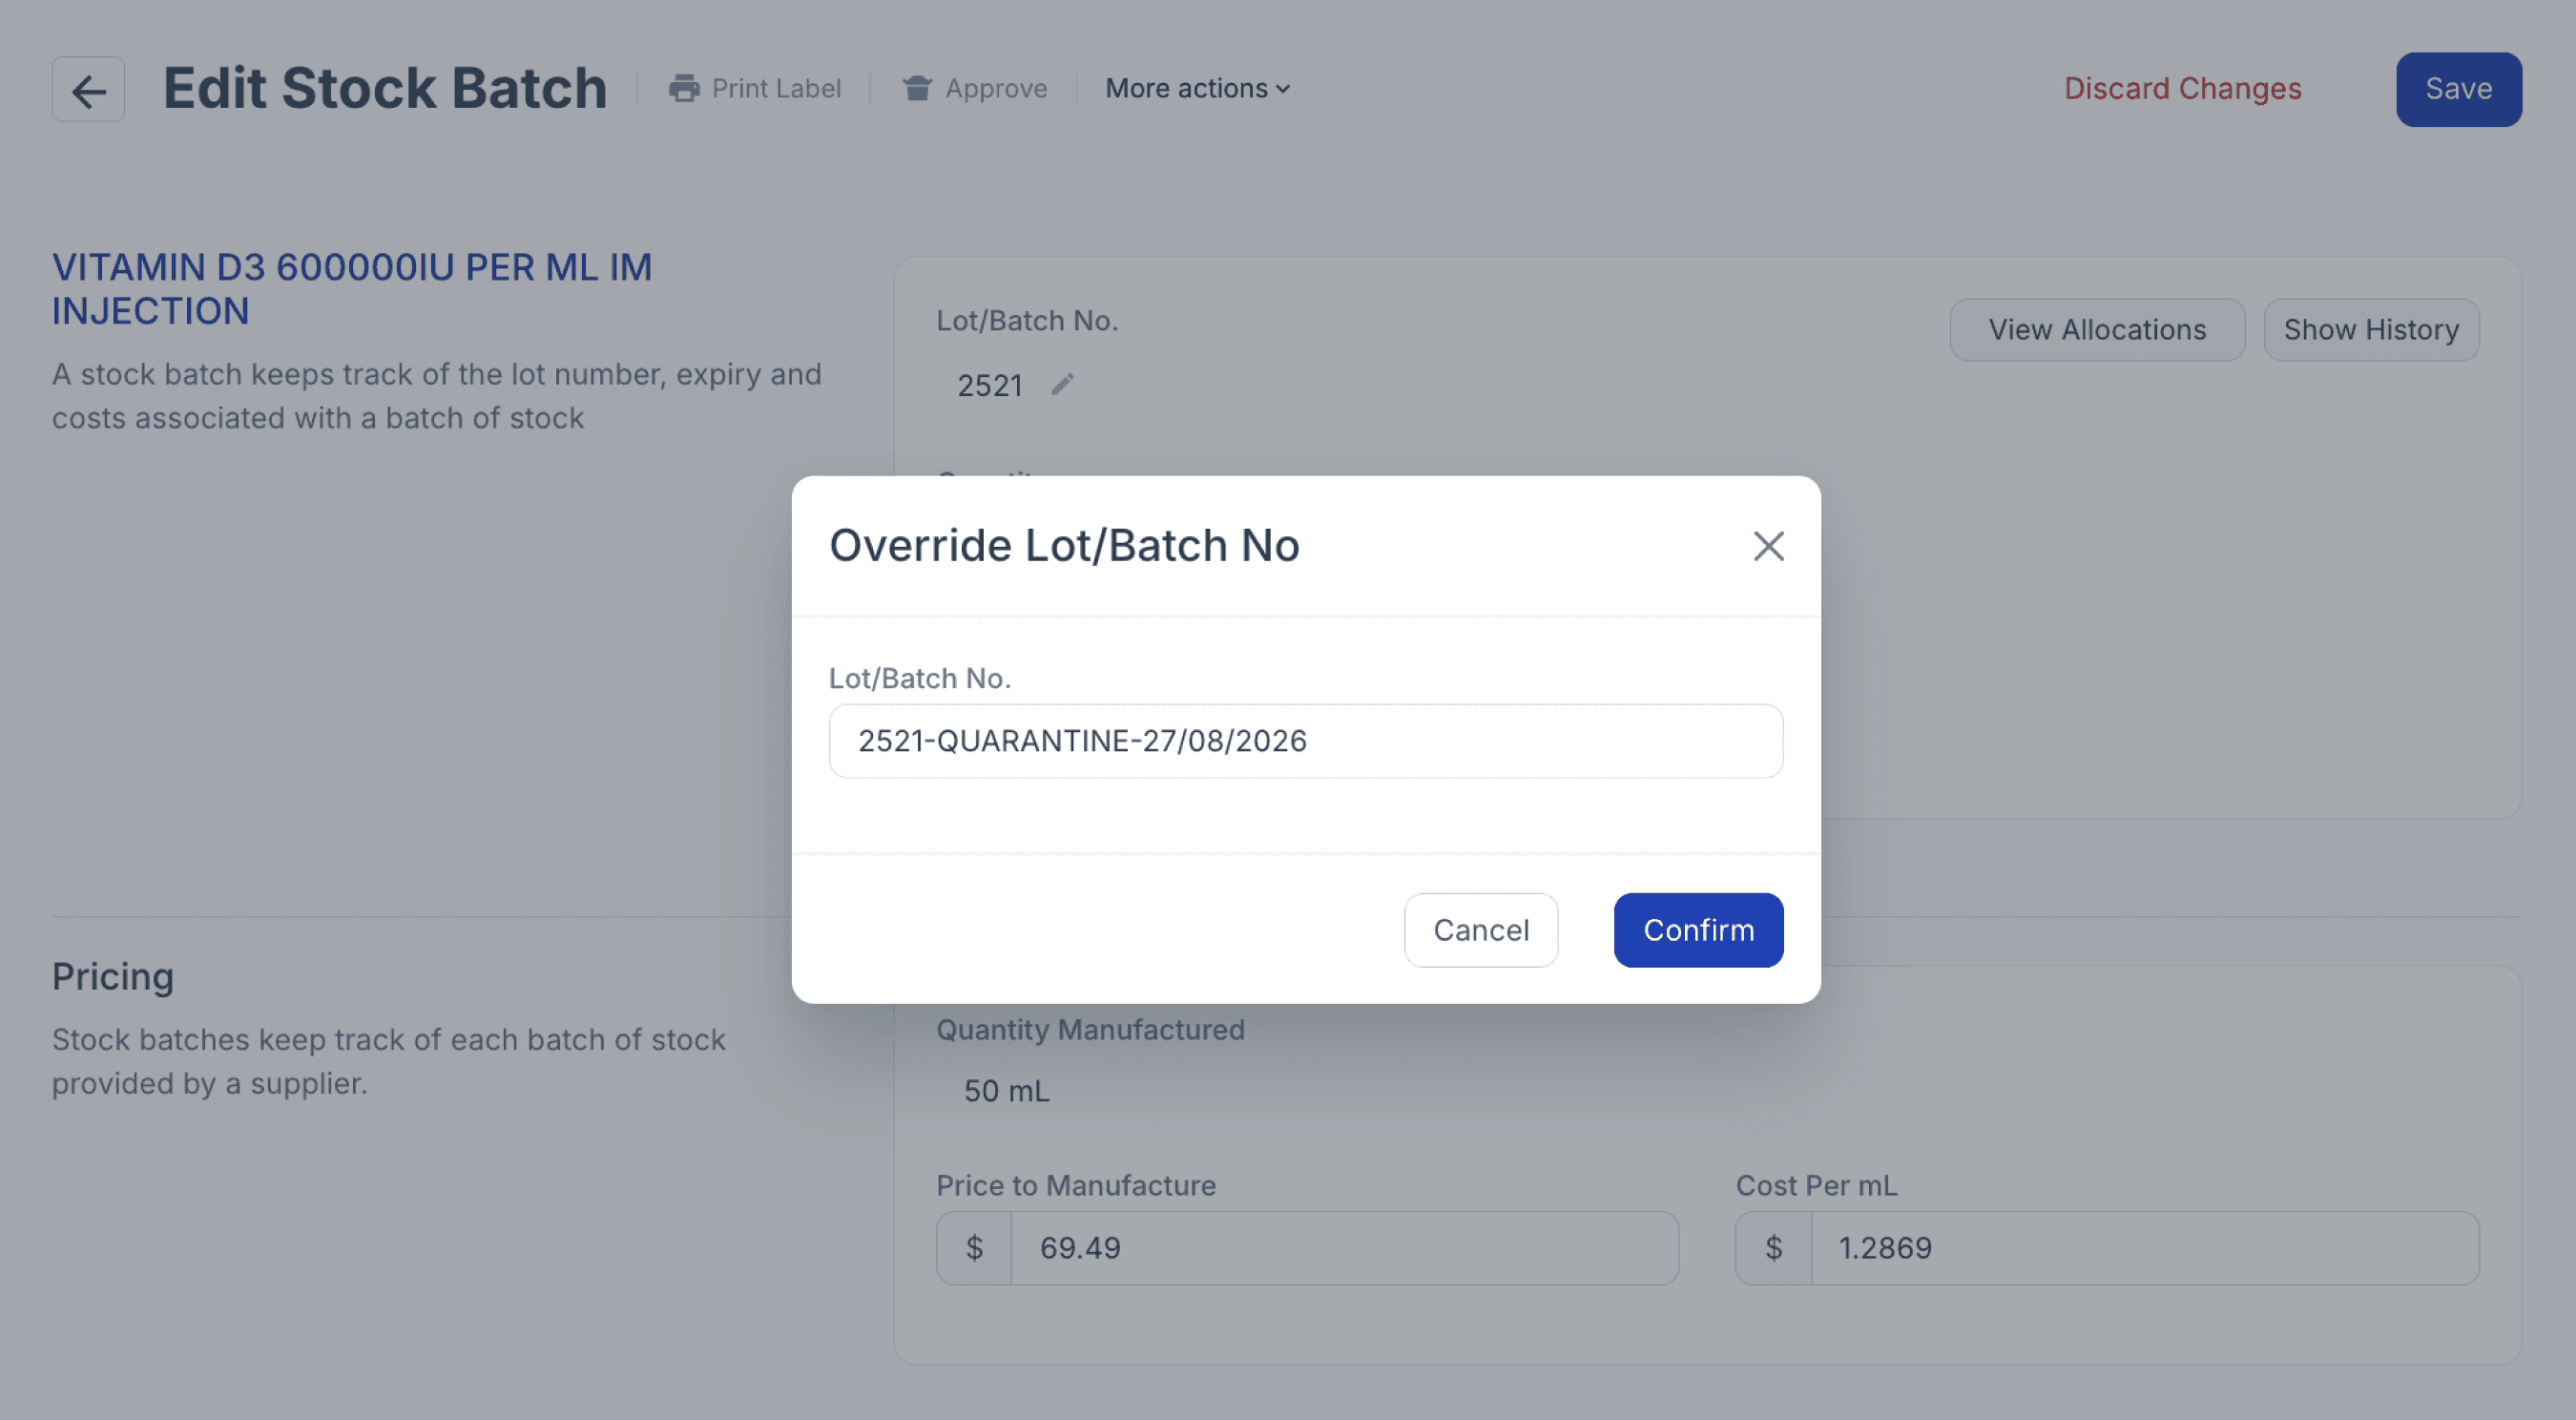2576x1420 pixels.
Task: Click the Confirm button in the dialog
Action: click(x=1698, y=930)
